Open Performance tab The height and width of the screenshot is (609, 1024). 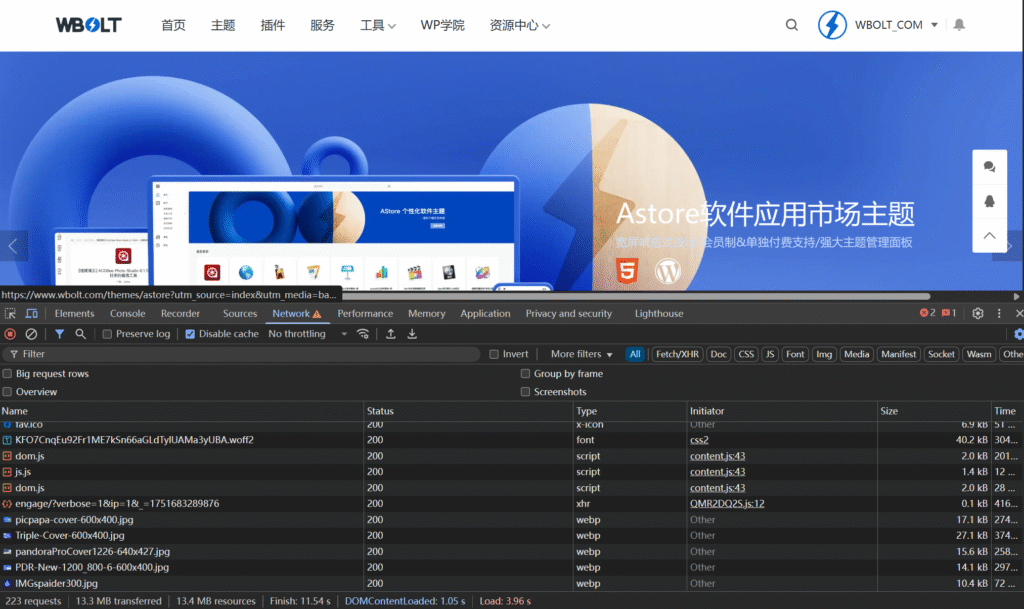click(x=365, y=313)
